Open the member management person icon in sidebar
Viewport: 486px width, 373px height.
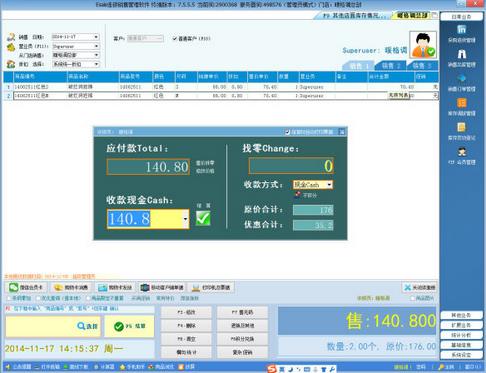[462, 152]
